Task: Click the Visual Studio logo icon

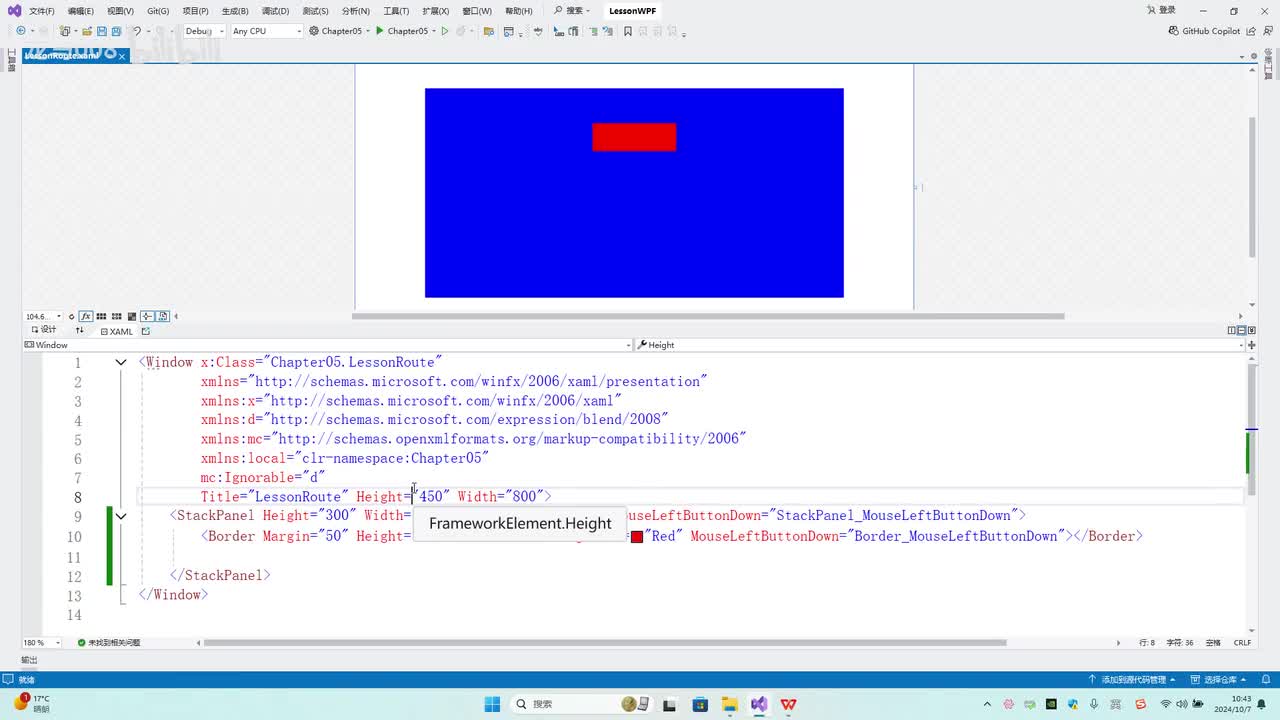Action: pos(14,11)
